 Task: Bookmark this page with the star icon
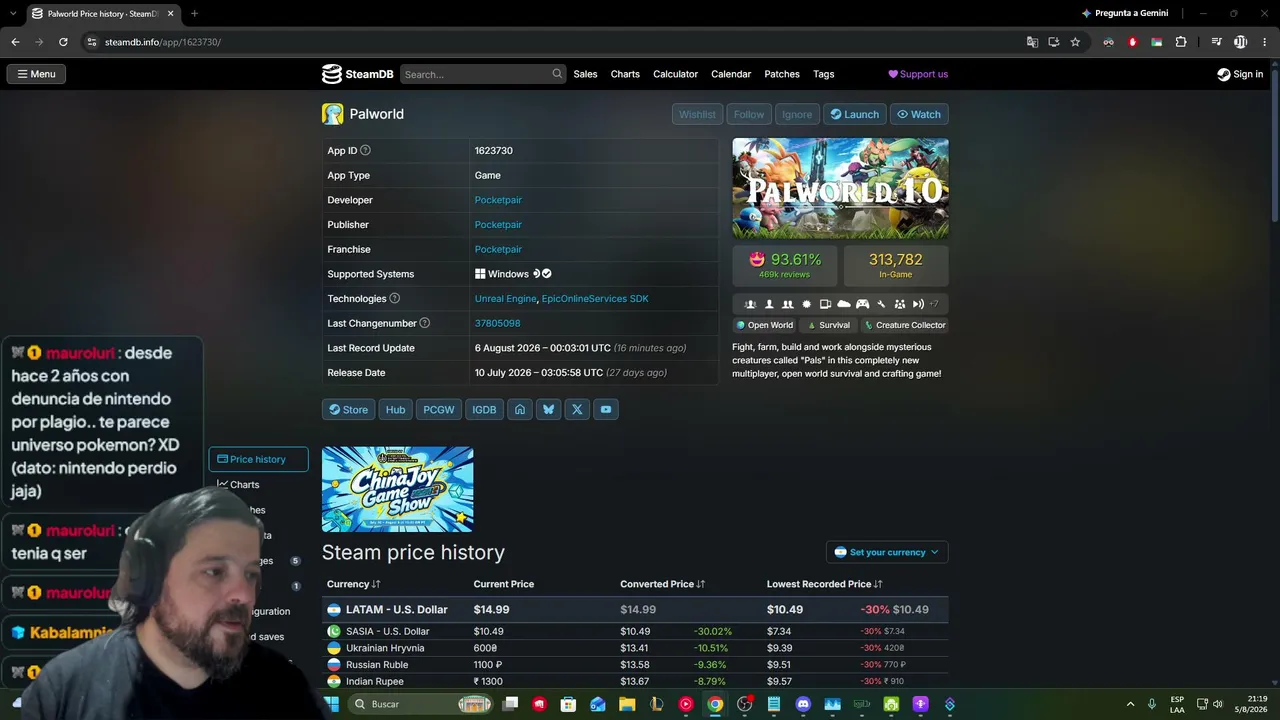(x=1075, y=42)
